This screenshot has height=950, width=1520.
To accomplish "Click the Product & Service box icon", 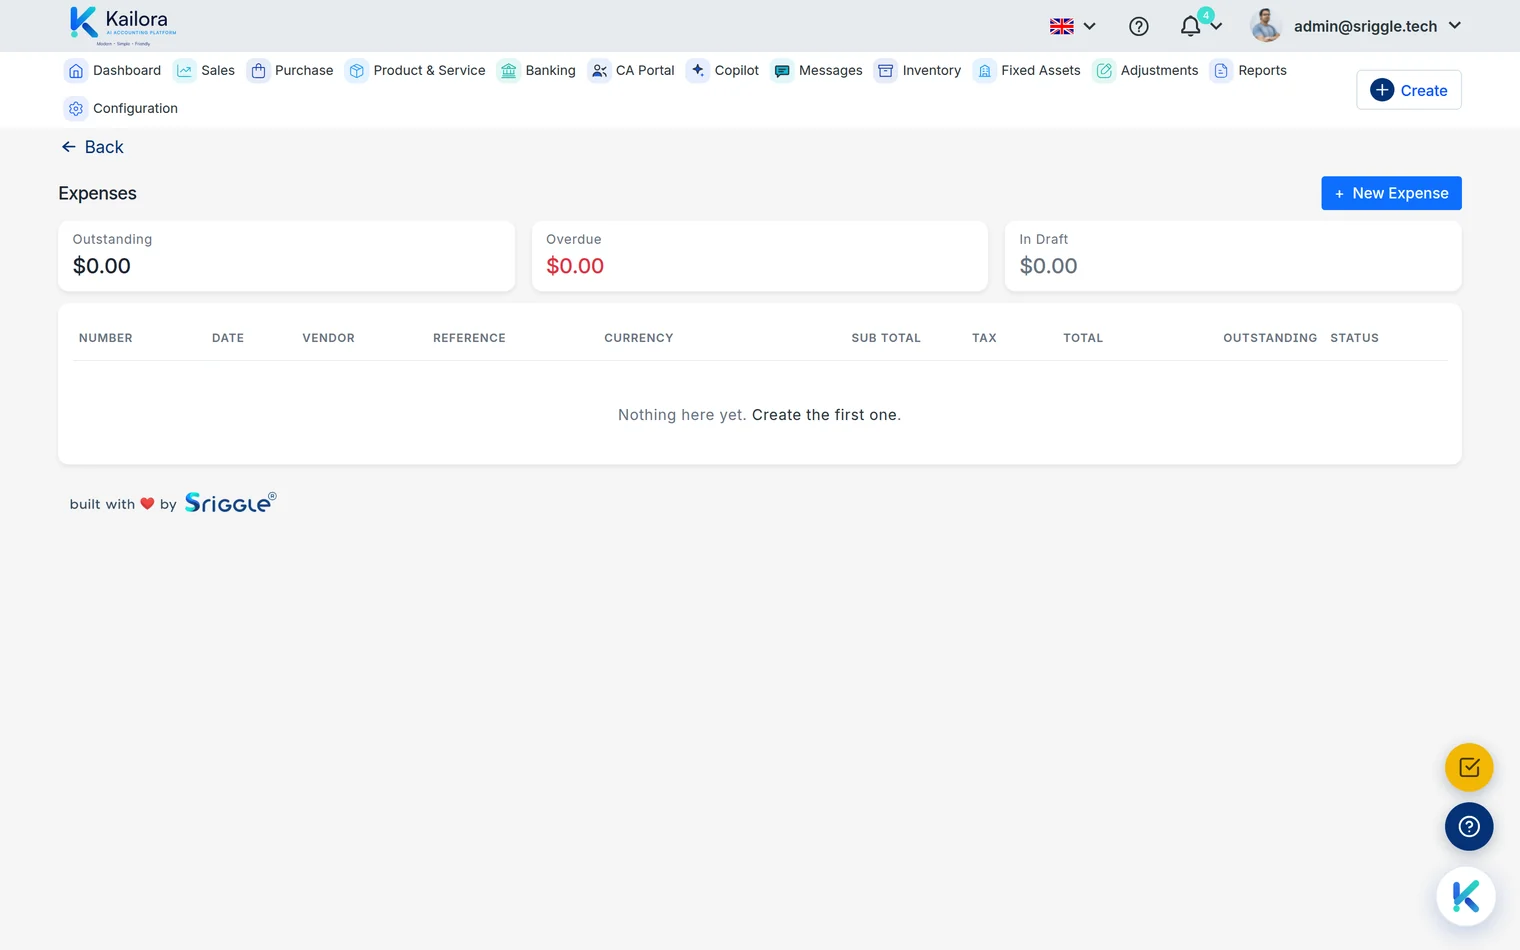I will pyautogui.click(x=357, y=71).
